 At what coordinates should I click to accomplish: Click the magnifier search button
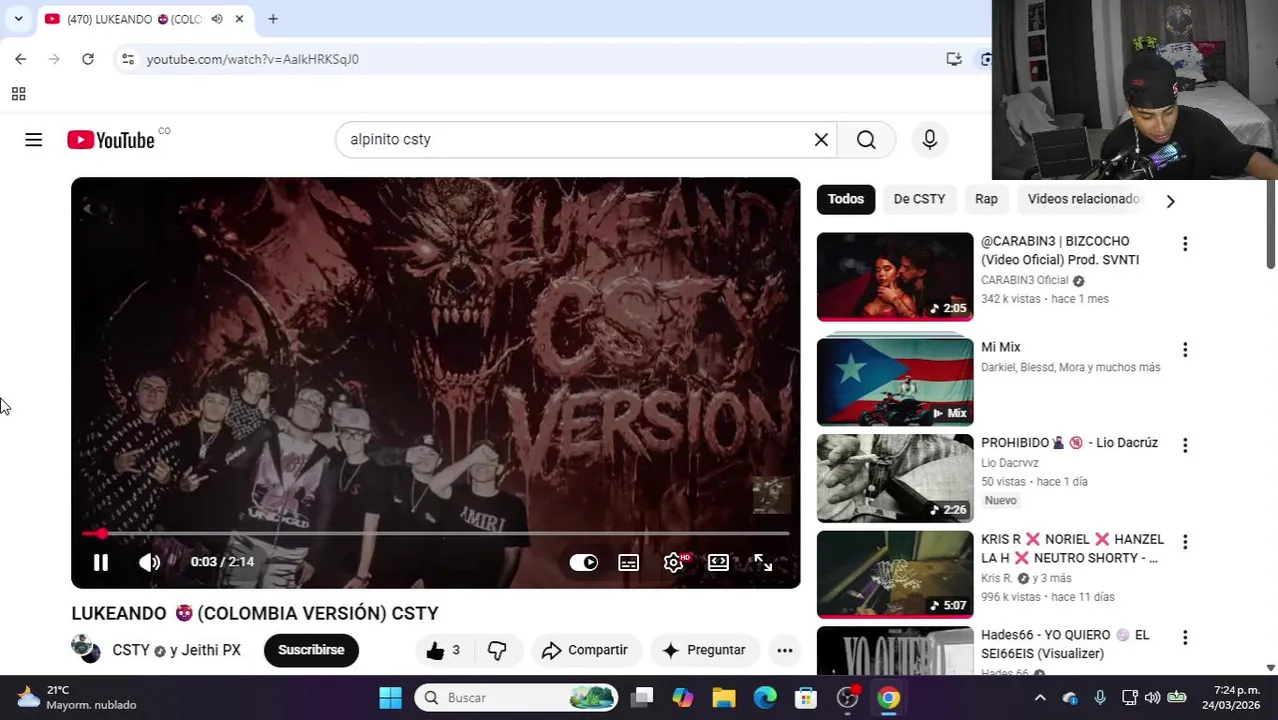[x=866, y=140]
